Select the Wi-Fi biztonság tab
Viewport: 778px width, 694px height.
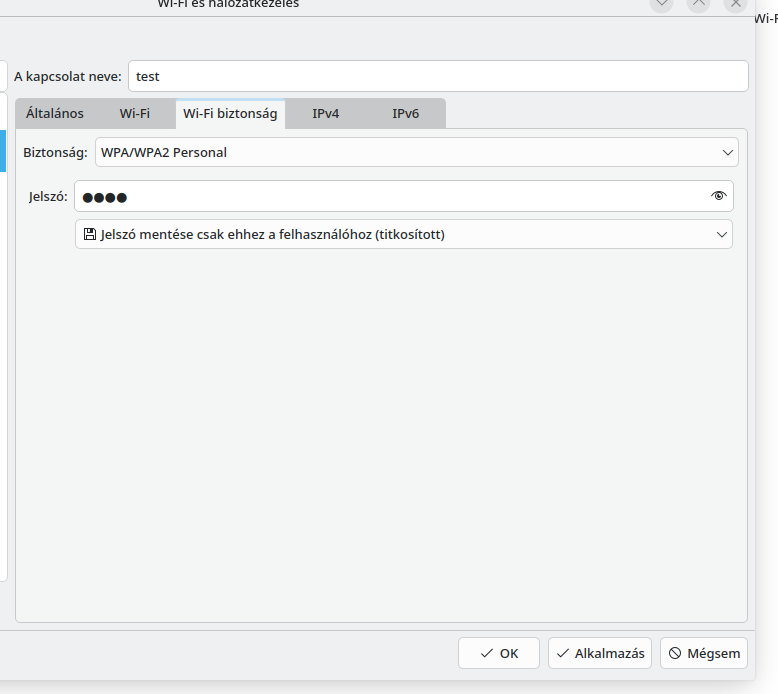tap(230, 114)
